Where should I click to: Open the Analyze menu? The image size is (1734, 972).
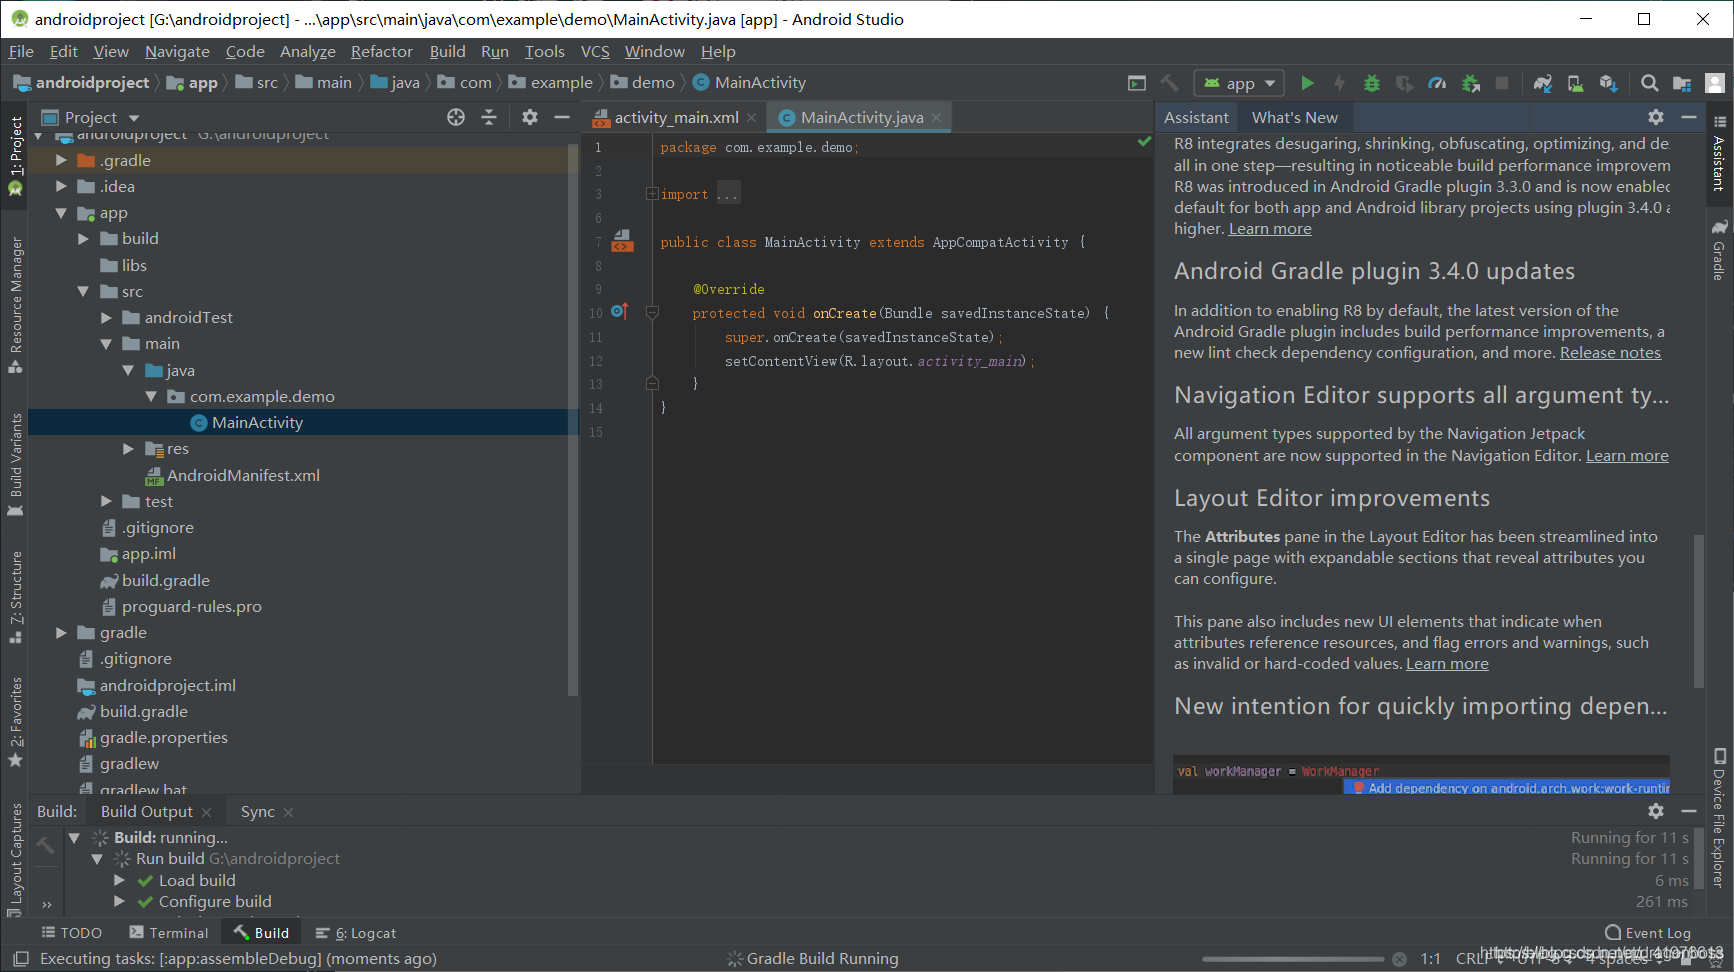click(308, 51)
